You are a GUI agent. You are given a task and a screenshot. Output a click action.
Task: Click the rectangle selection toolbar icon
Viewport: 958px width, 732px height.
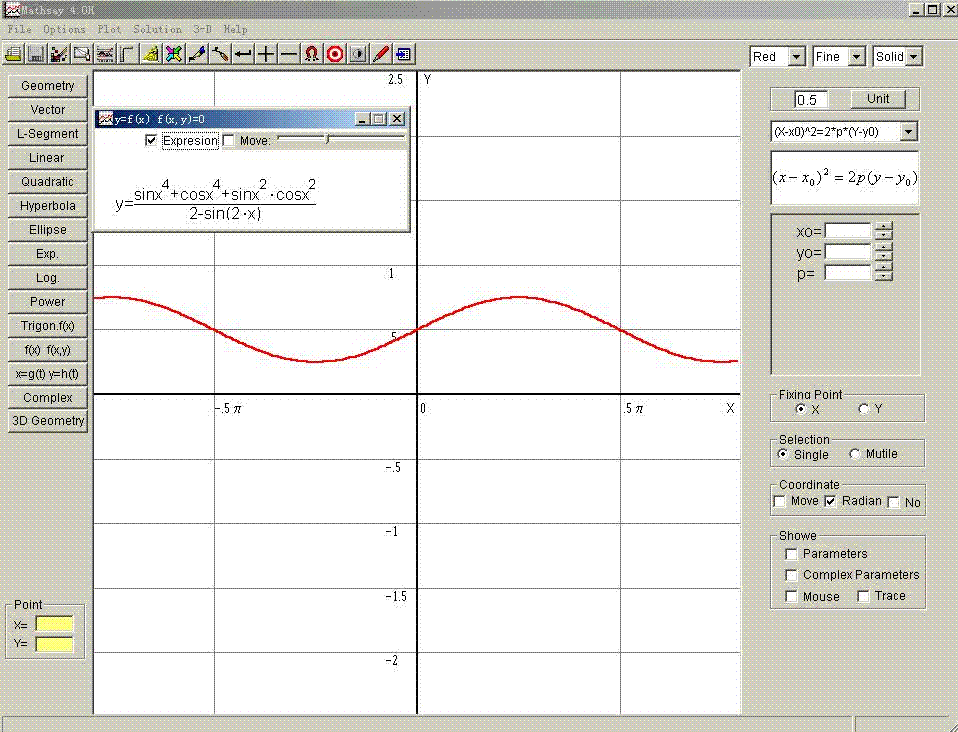[x=82, y=54]
